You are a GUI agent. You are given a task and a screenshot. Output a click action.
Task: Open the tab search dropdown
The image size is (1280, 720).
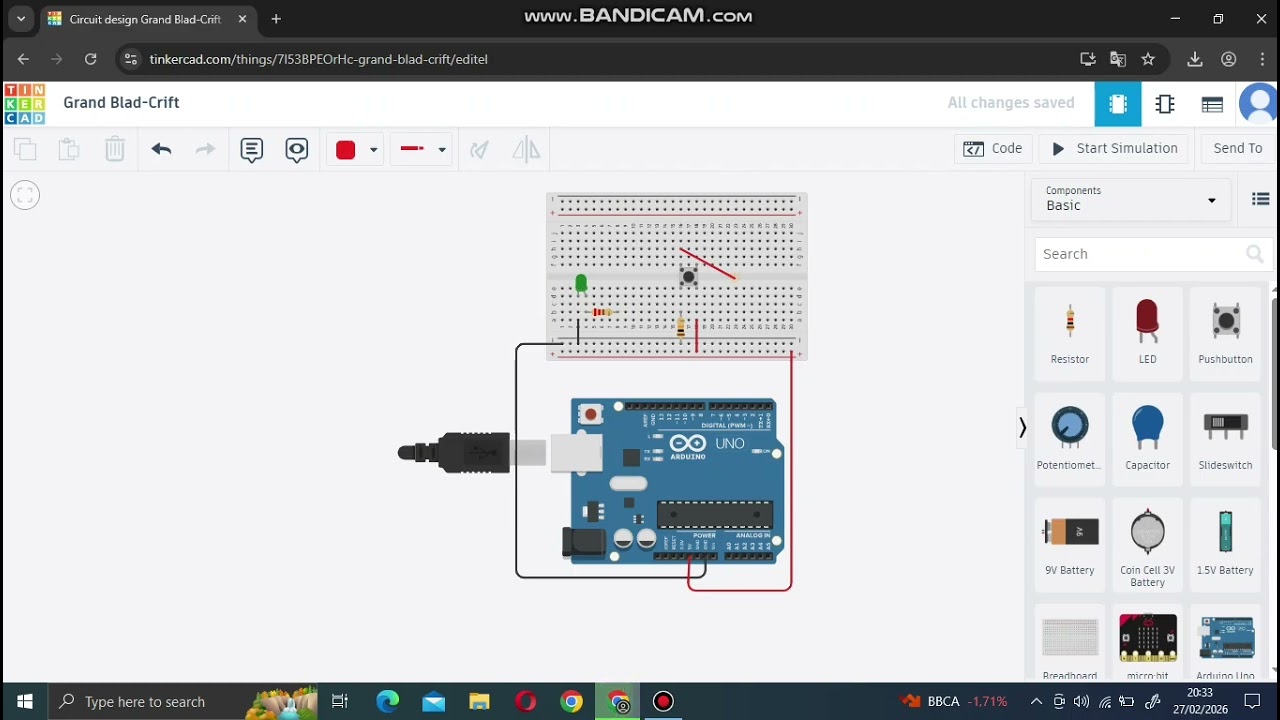21,19
